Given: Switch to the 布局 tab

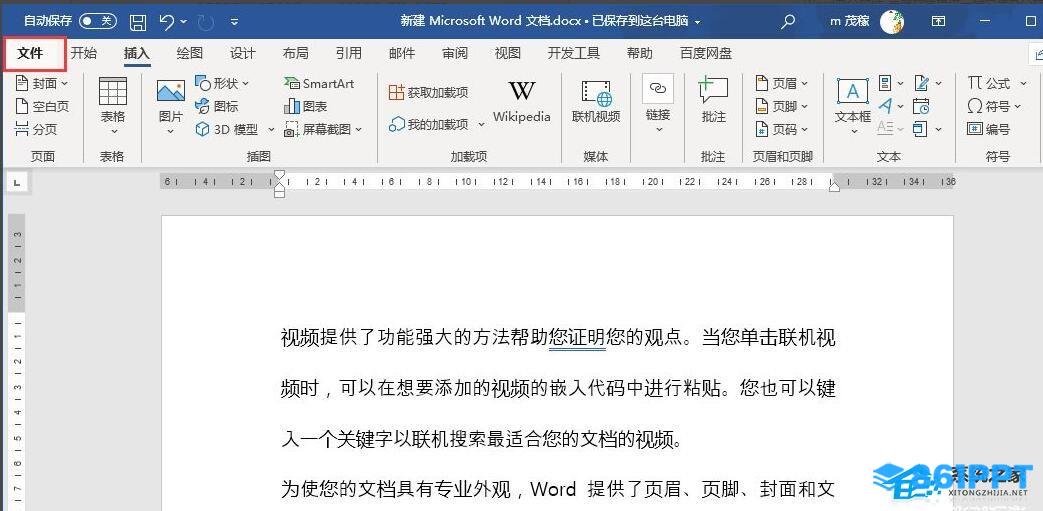Looking at the screenshot, I should tap(295, 53).
